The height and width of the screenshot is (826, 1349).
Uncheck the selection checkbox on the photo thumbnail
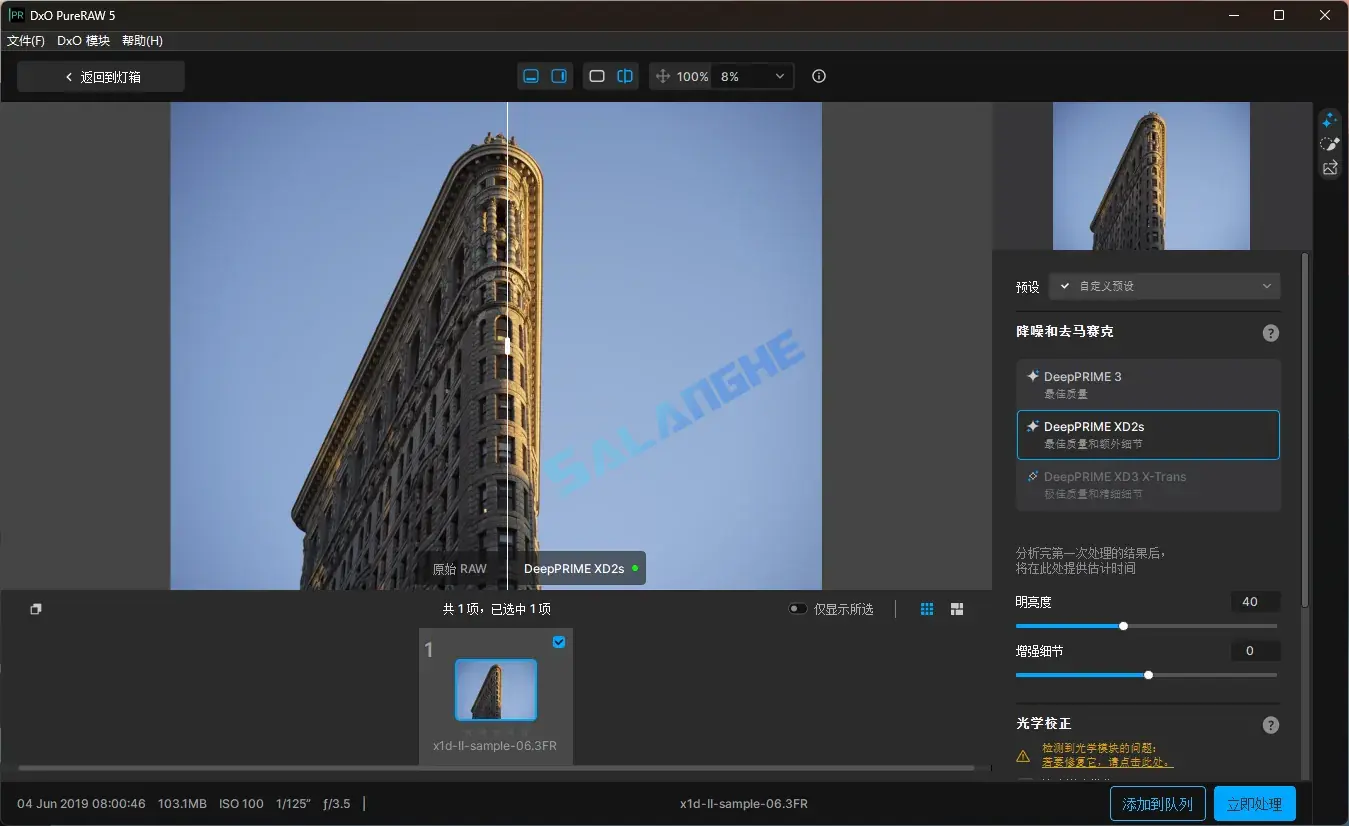(559, 642)
